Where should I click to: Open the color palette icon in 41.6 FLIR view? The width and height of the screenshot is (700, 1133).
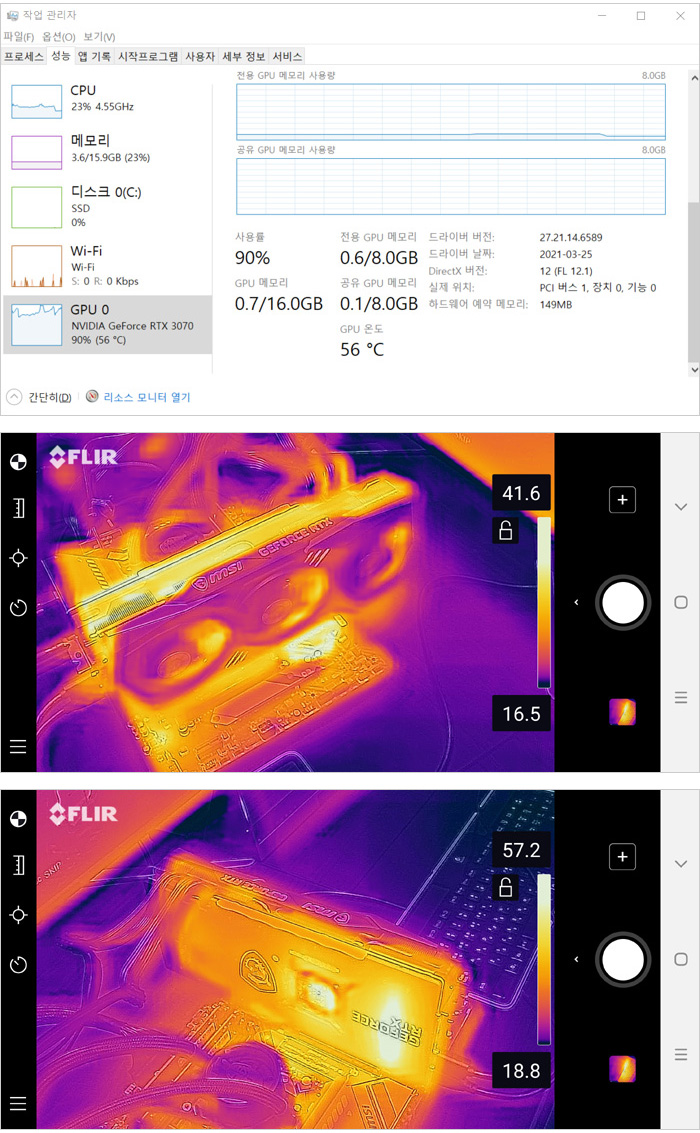coord(18,462)
